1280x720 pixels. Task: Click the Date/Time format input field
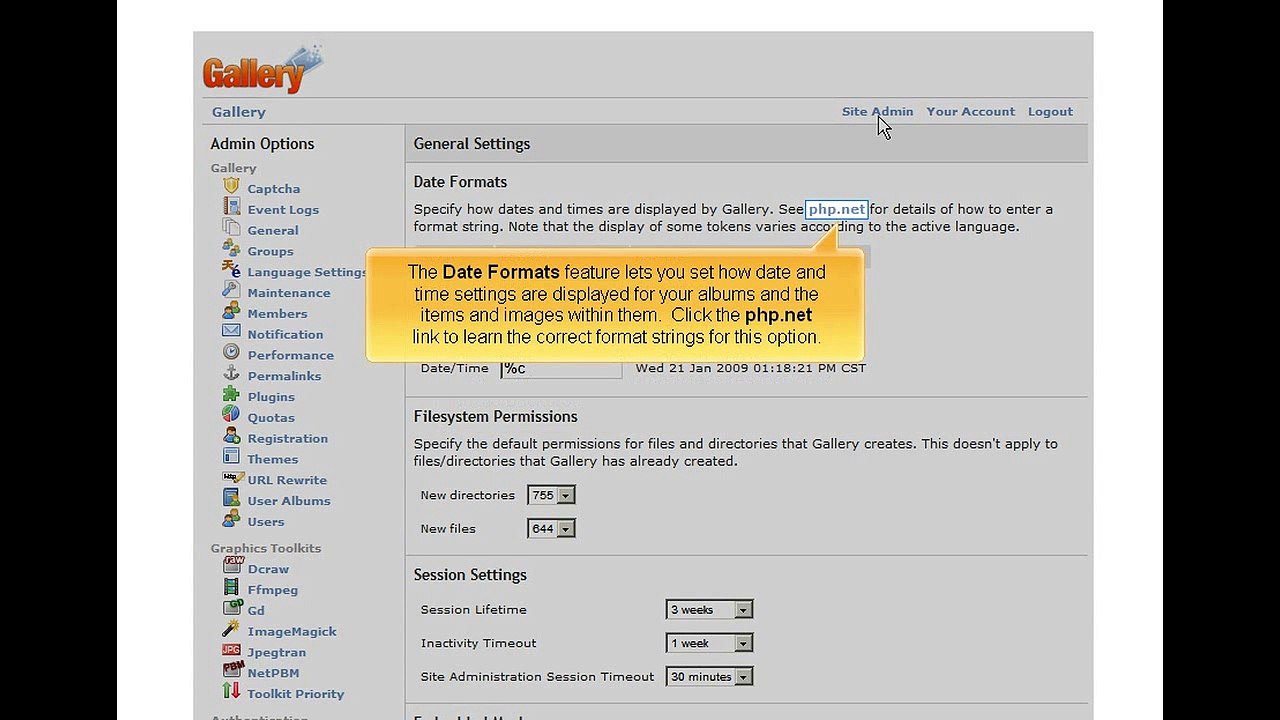click(x=561, y=368)
